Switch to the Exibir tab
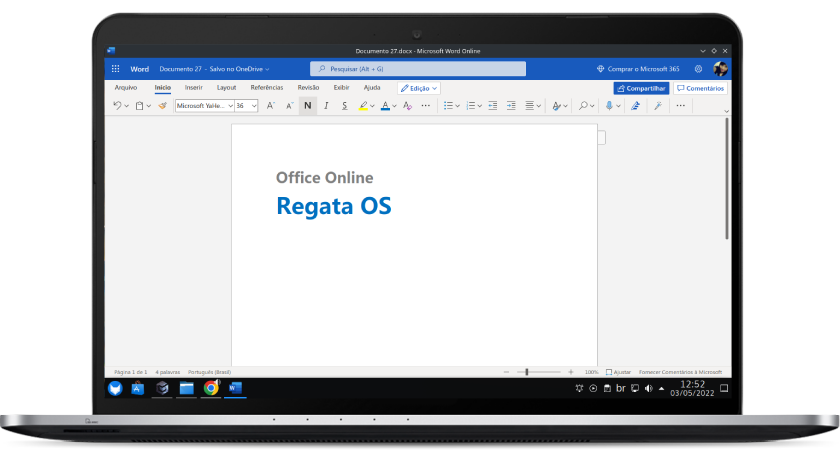840x454 pixels. click(342, 87)
